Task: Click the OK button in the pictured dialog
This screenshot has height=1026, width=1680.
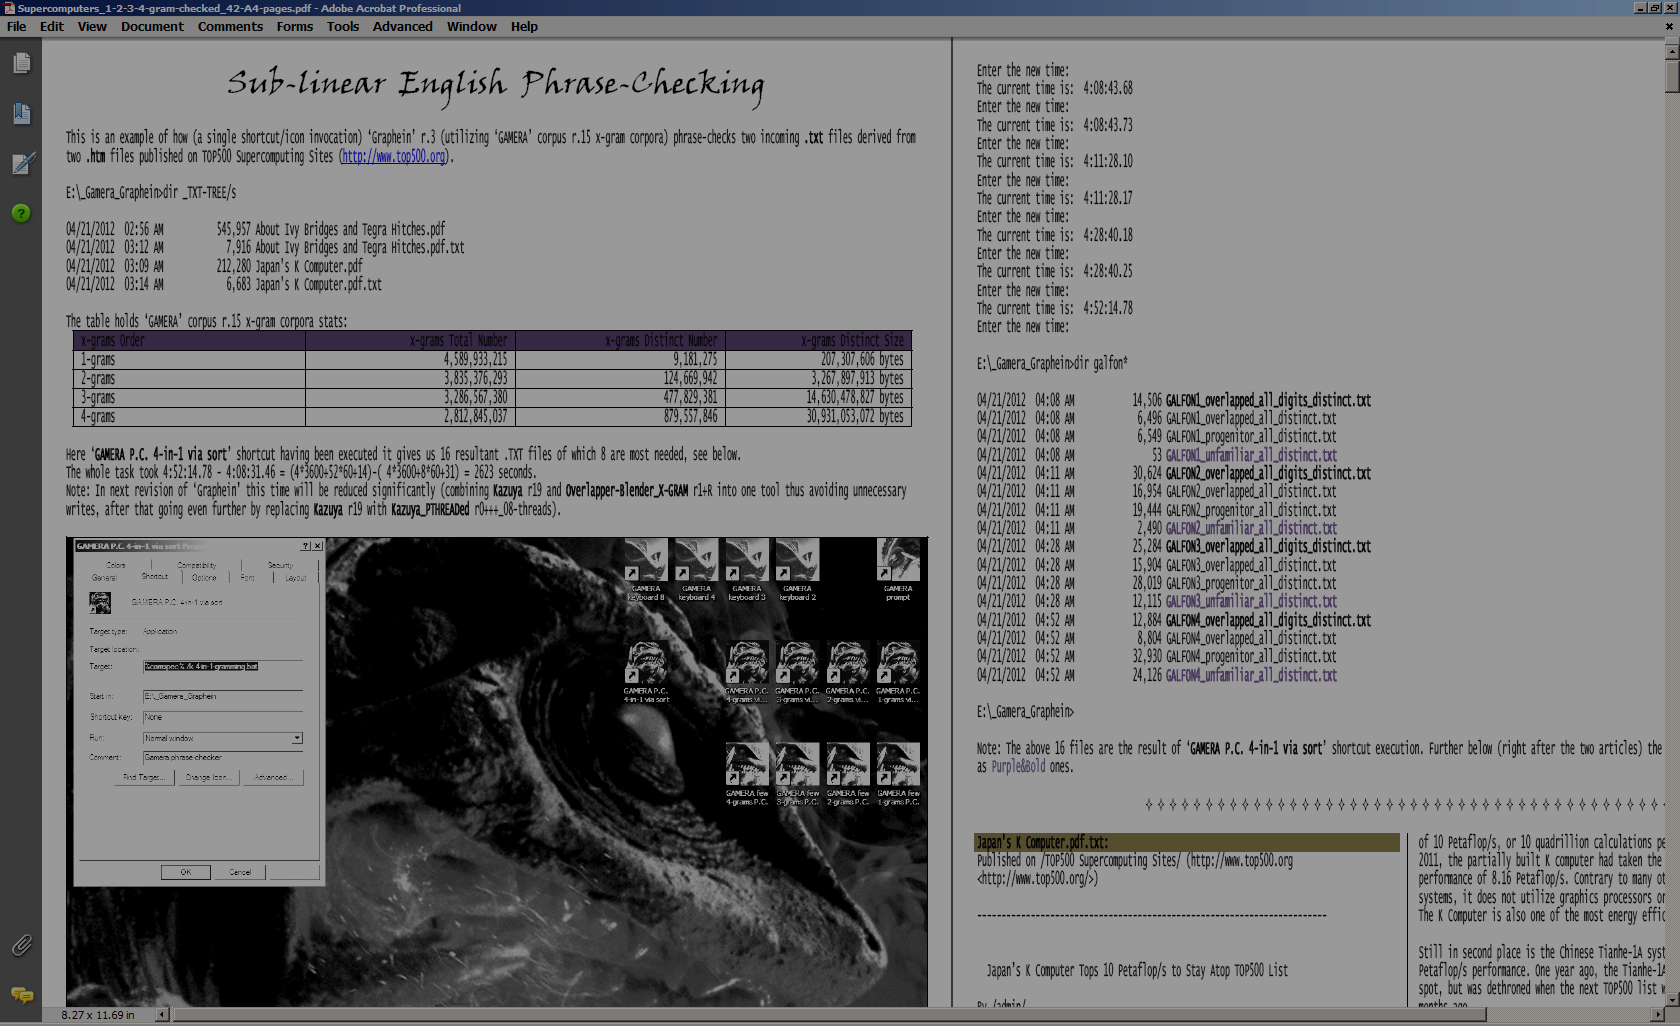Action: pyautogui.click(x=185, y=872)
